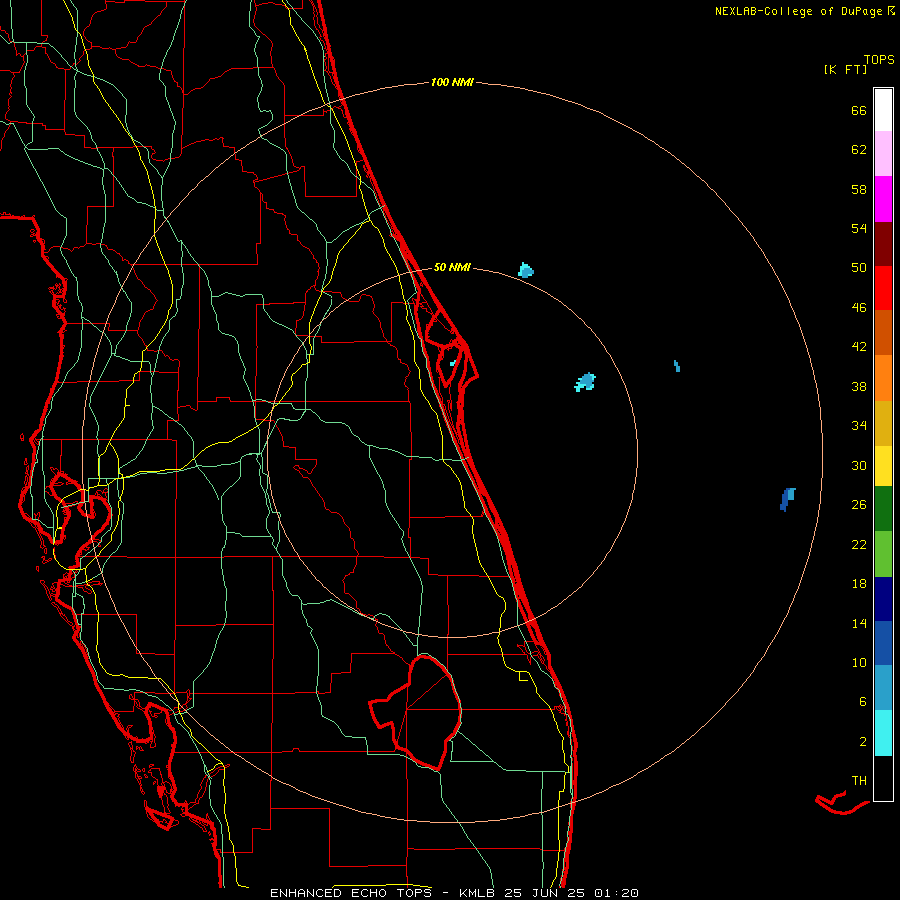Click the 01:20 timestamp
Screen dimensions: 900x900
(x=616, y=893)
